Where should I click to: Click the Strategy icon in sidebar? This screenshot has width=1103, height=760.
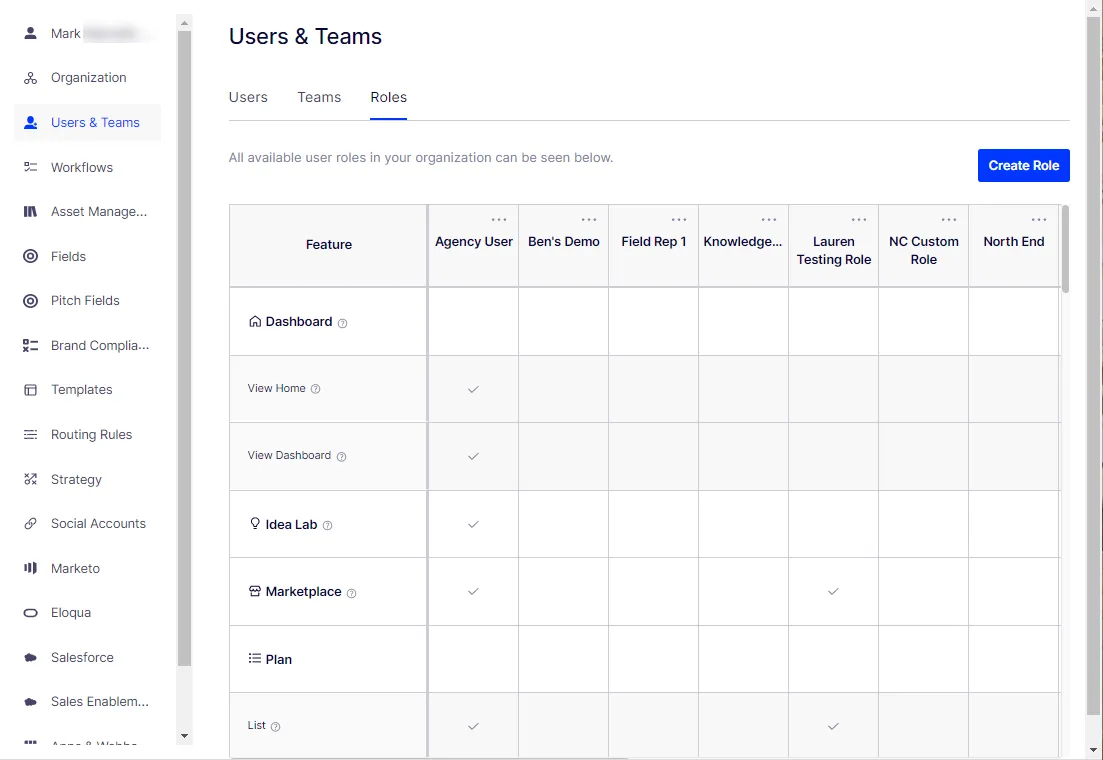point(30,479)
